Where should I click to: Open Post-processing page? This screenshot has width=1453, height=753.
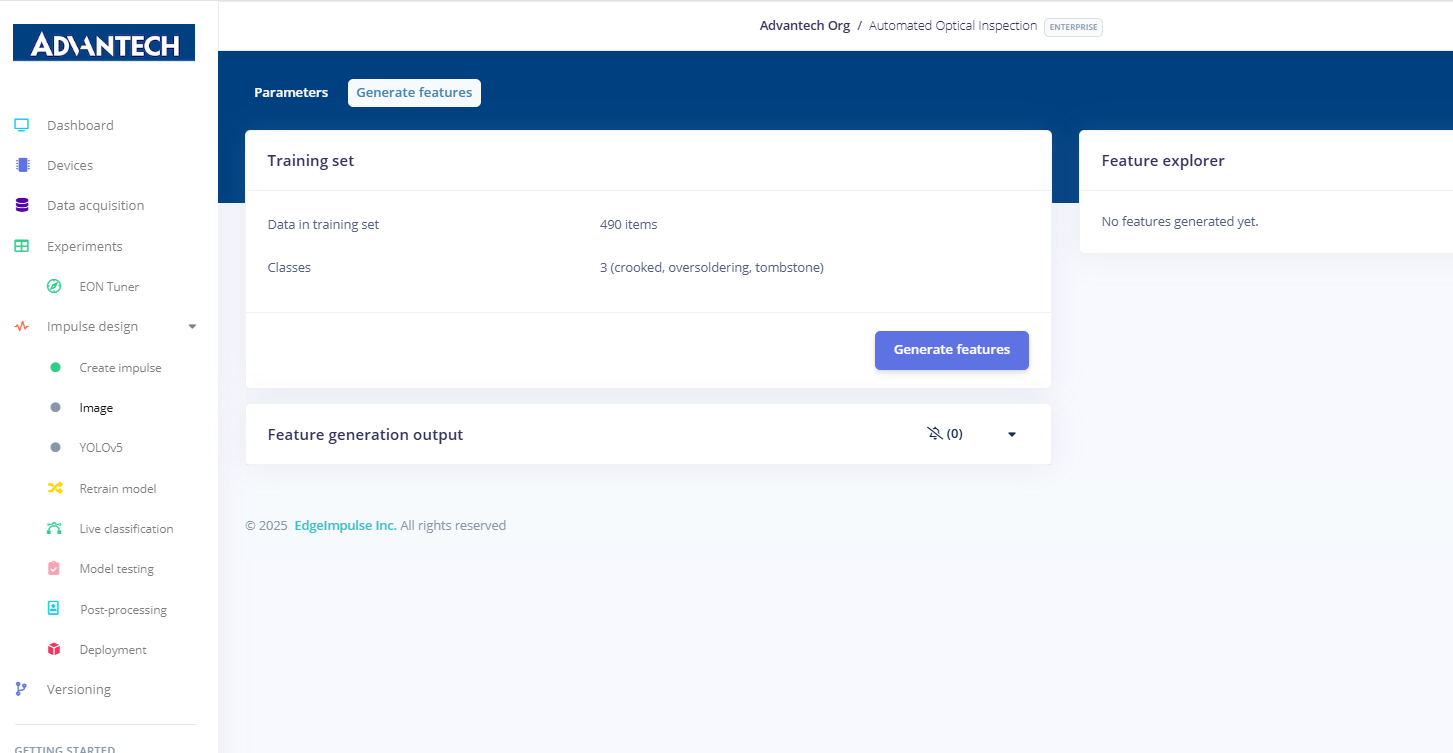(x=123, y=609)
